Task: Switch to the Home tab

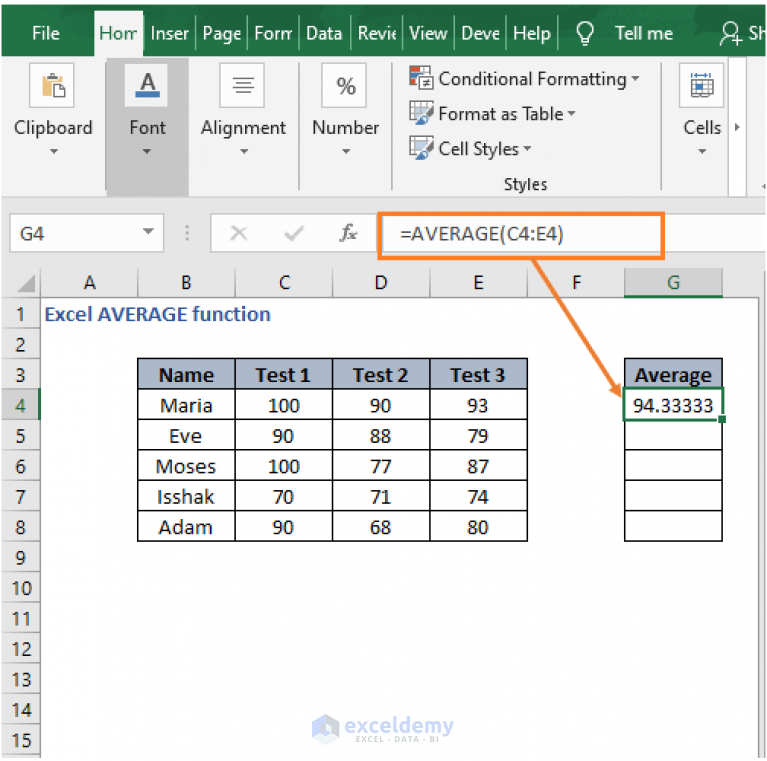Action: pos(118,33)
